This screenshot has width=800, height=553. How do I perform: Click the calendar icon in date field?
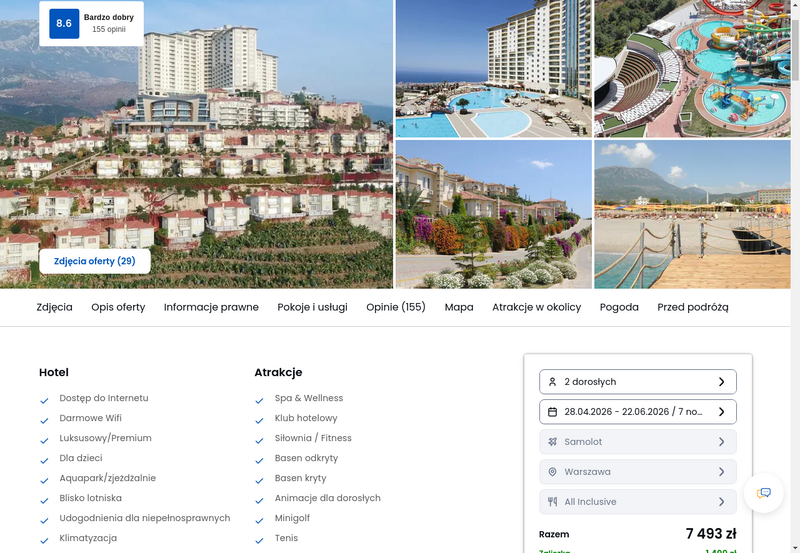[x=552, y=412]
